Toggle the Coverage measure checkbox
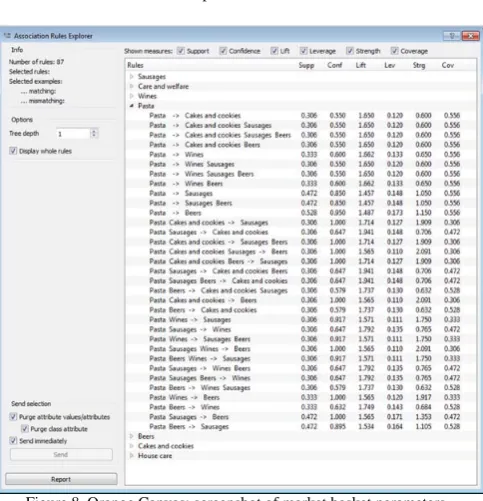 [x=395, y=51]
